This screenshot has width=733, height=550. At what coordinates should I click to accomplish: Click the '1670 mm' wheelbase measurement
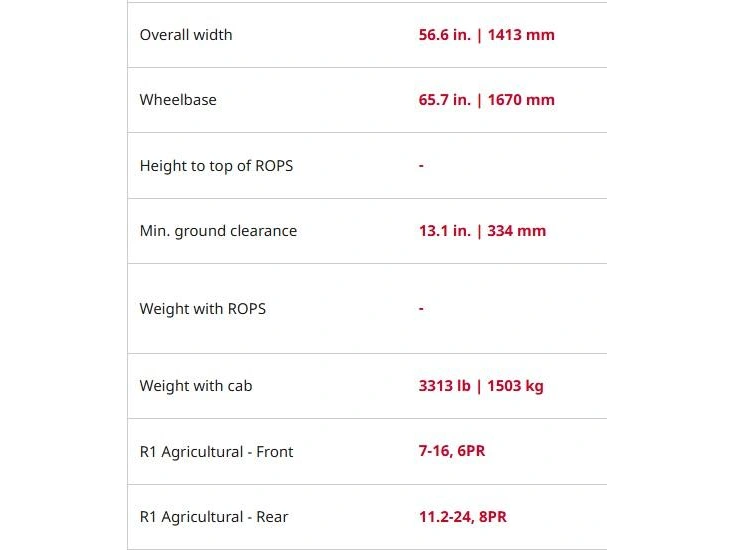520,100
